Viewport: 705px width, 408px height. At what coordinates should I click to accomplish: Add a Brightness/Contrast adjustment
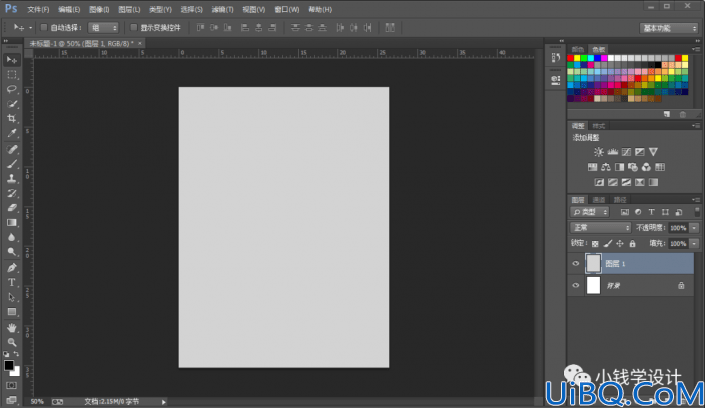(x=598, y=152)
